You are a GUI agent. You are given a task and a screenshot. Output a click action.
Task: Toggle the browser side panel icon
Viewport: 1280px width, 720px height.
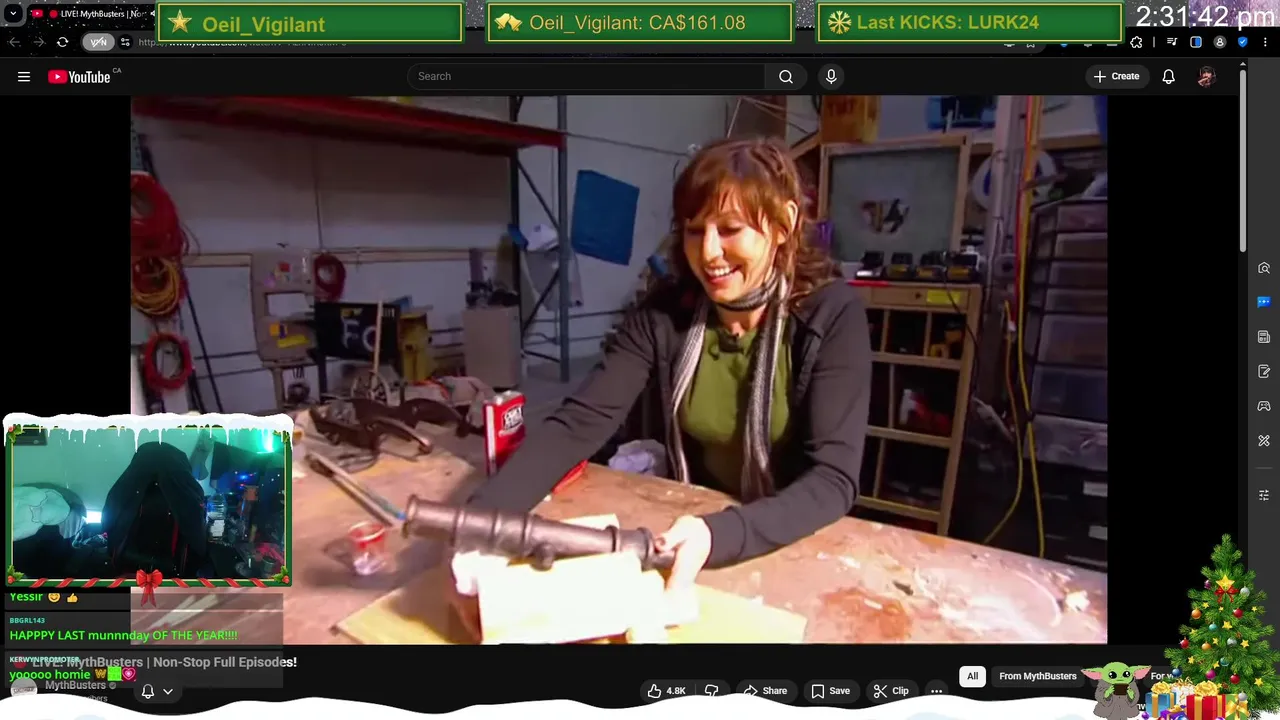coord(1196,42)
